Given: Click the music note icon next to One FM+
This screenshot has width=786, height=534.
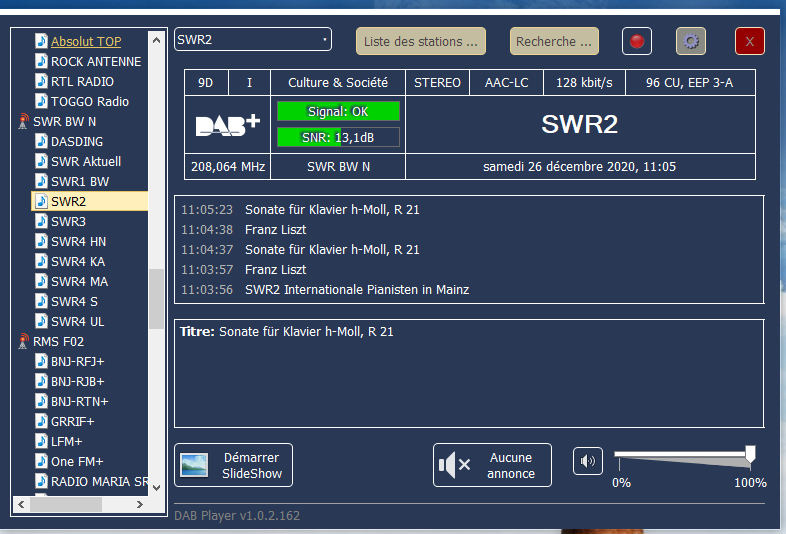Looking at the screenshot, I should (42, 461).
